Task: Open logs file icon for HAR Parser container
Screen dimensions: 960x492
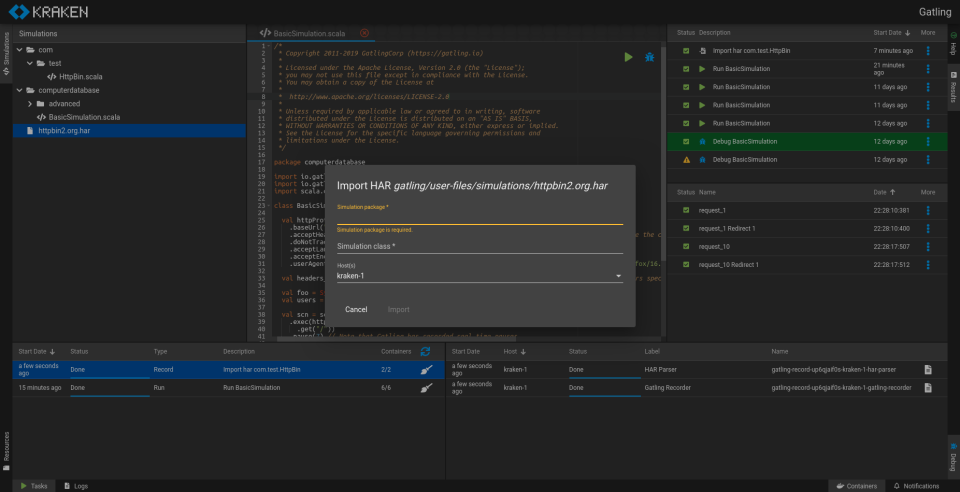Action: click(928, 369)
